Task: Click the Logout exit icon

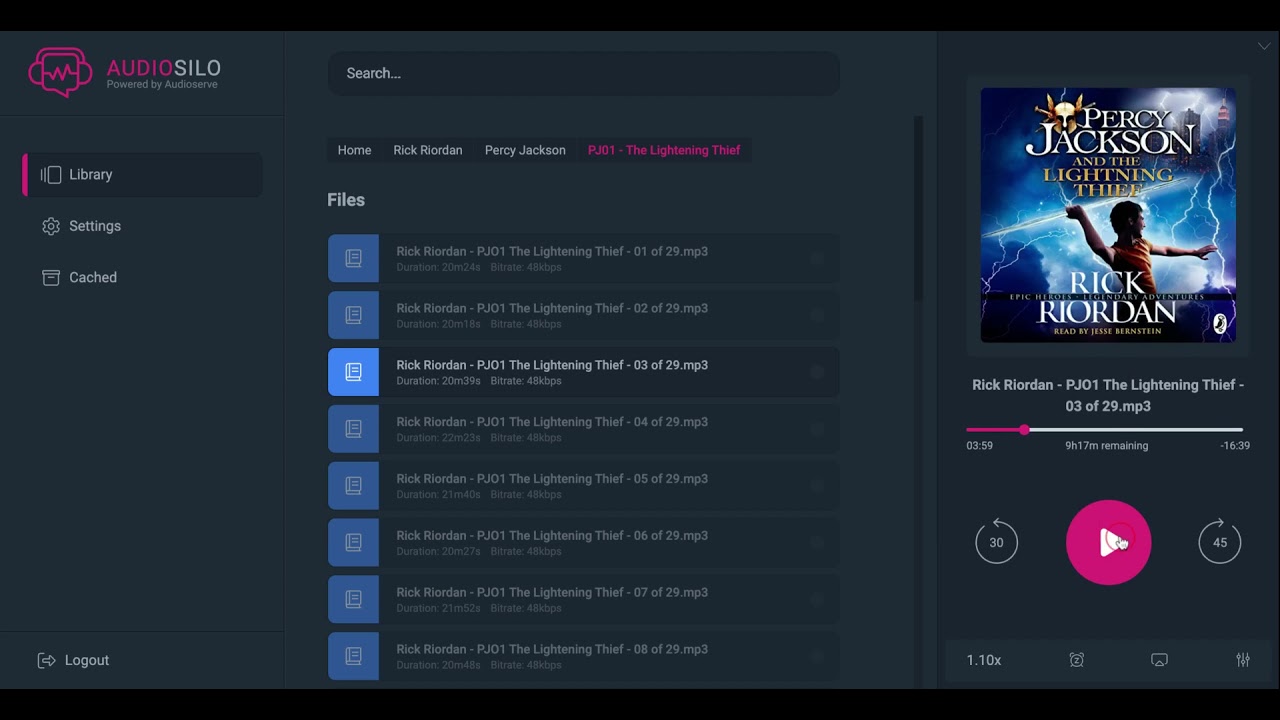Action: (x=46, y=660)
